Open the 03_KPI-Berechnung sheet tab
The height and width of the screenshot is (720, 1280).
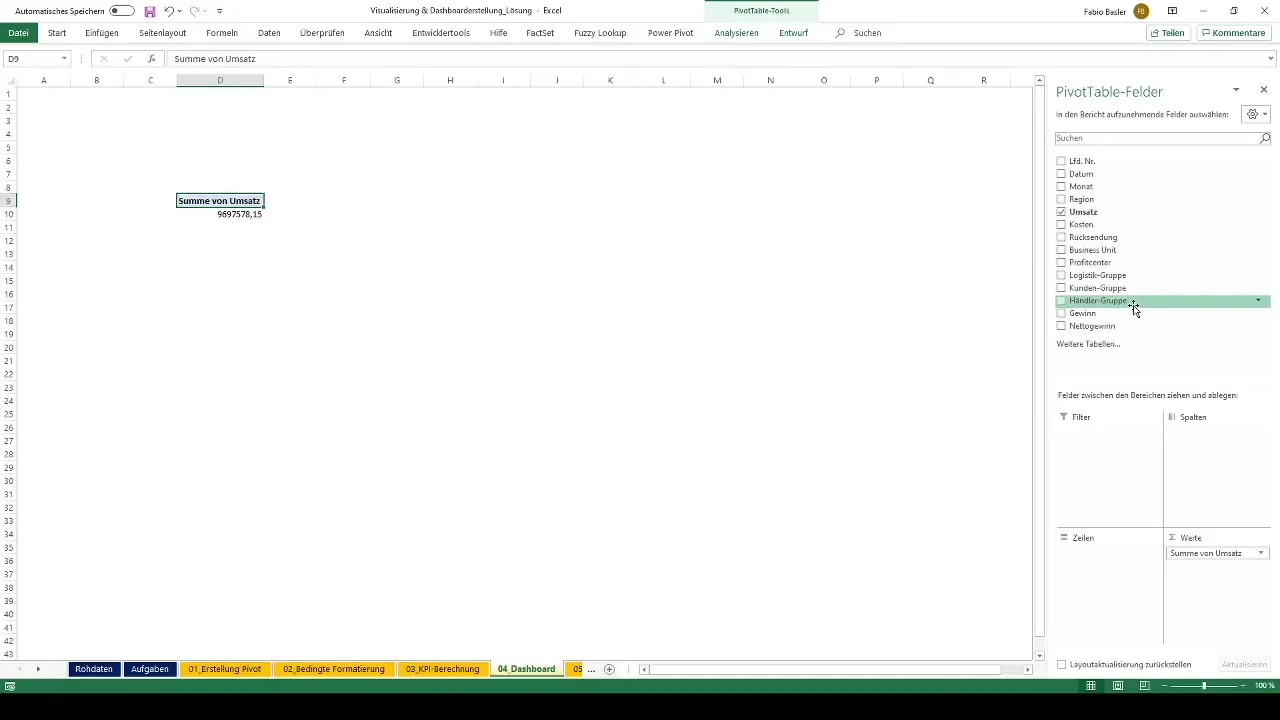442,669
